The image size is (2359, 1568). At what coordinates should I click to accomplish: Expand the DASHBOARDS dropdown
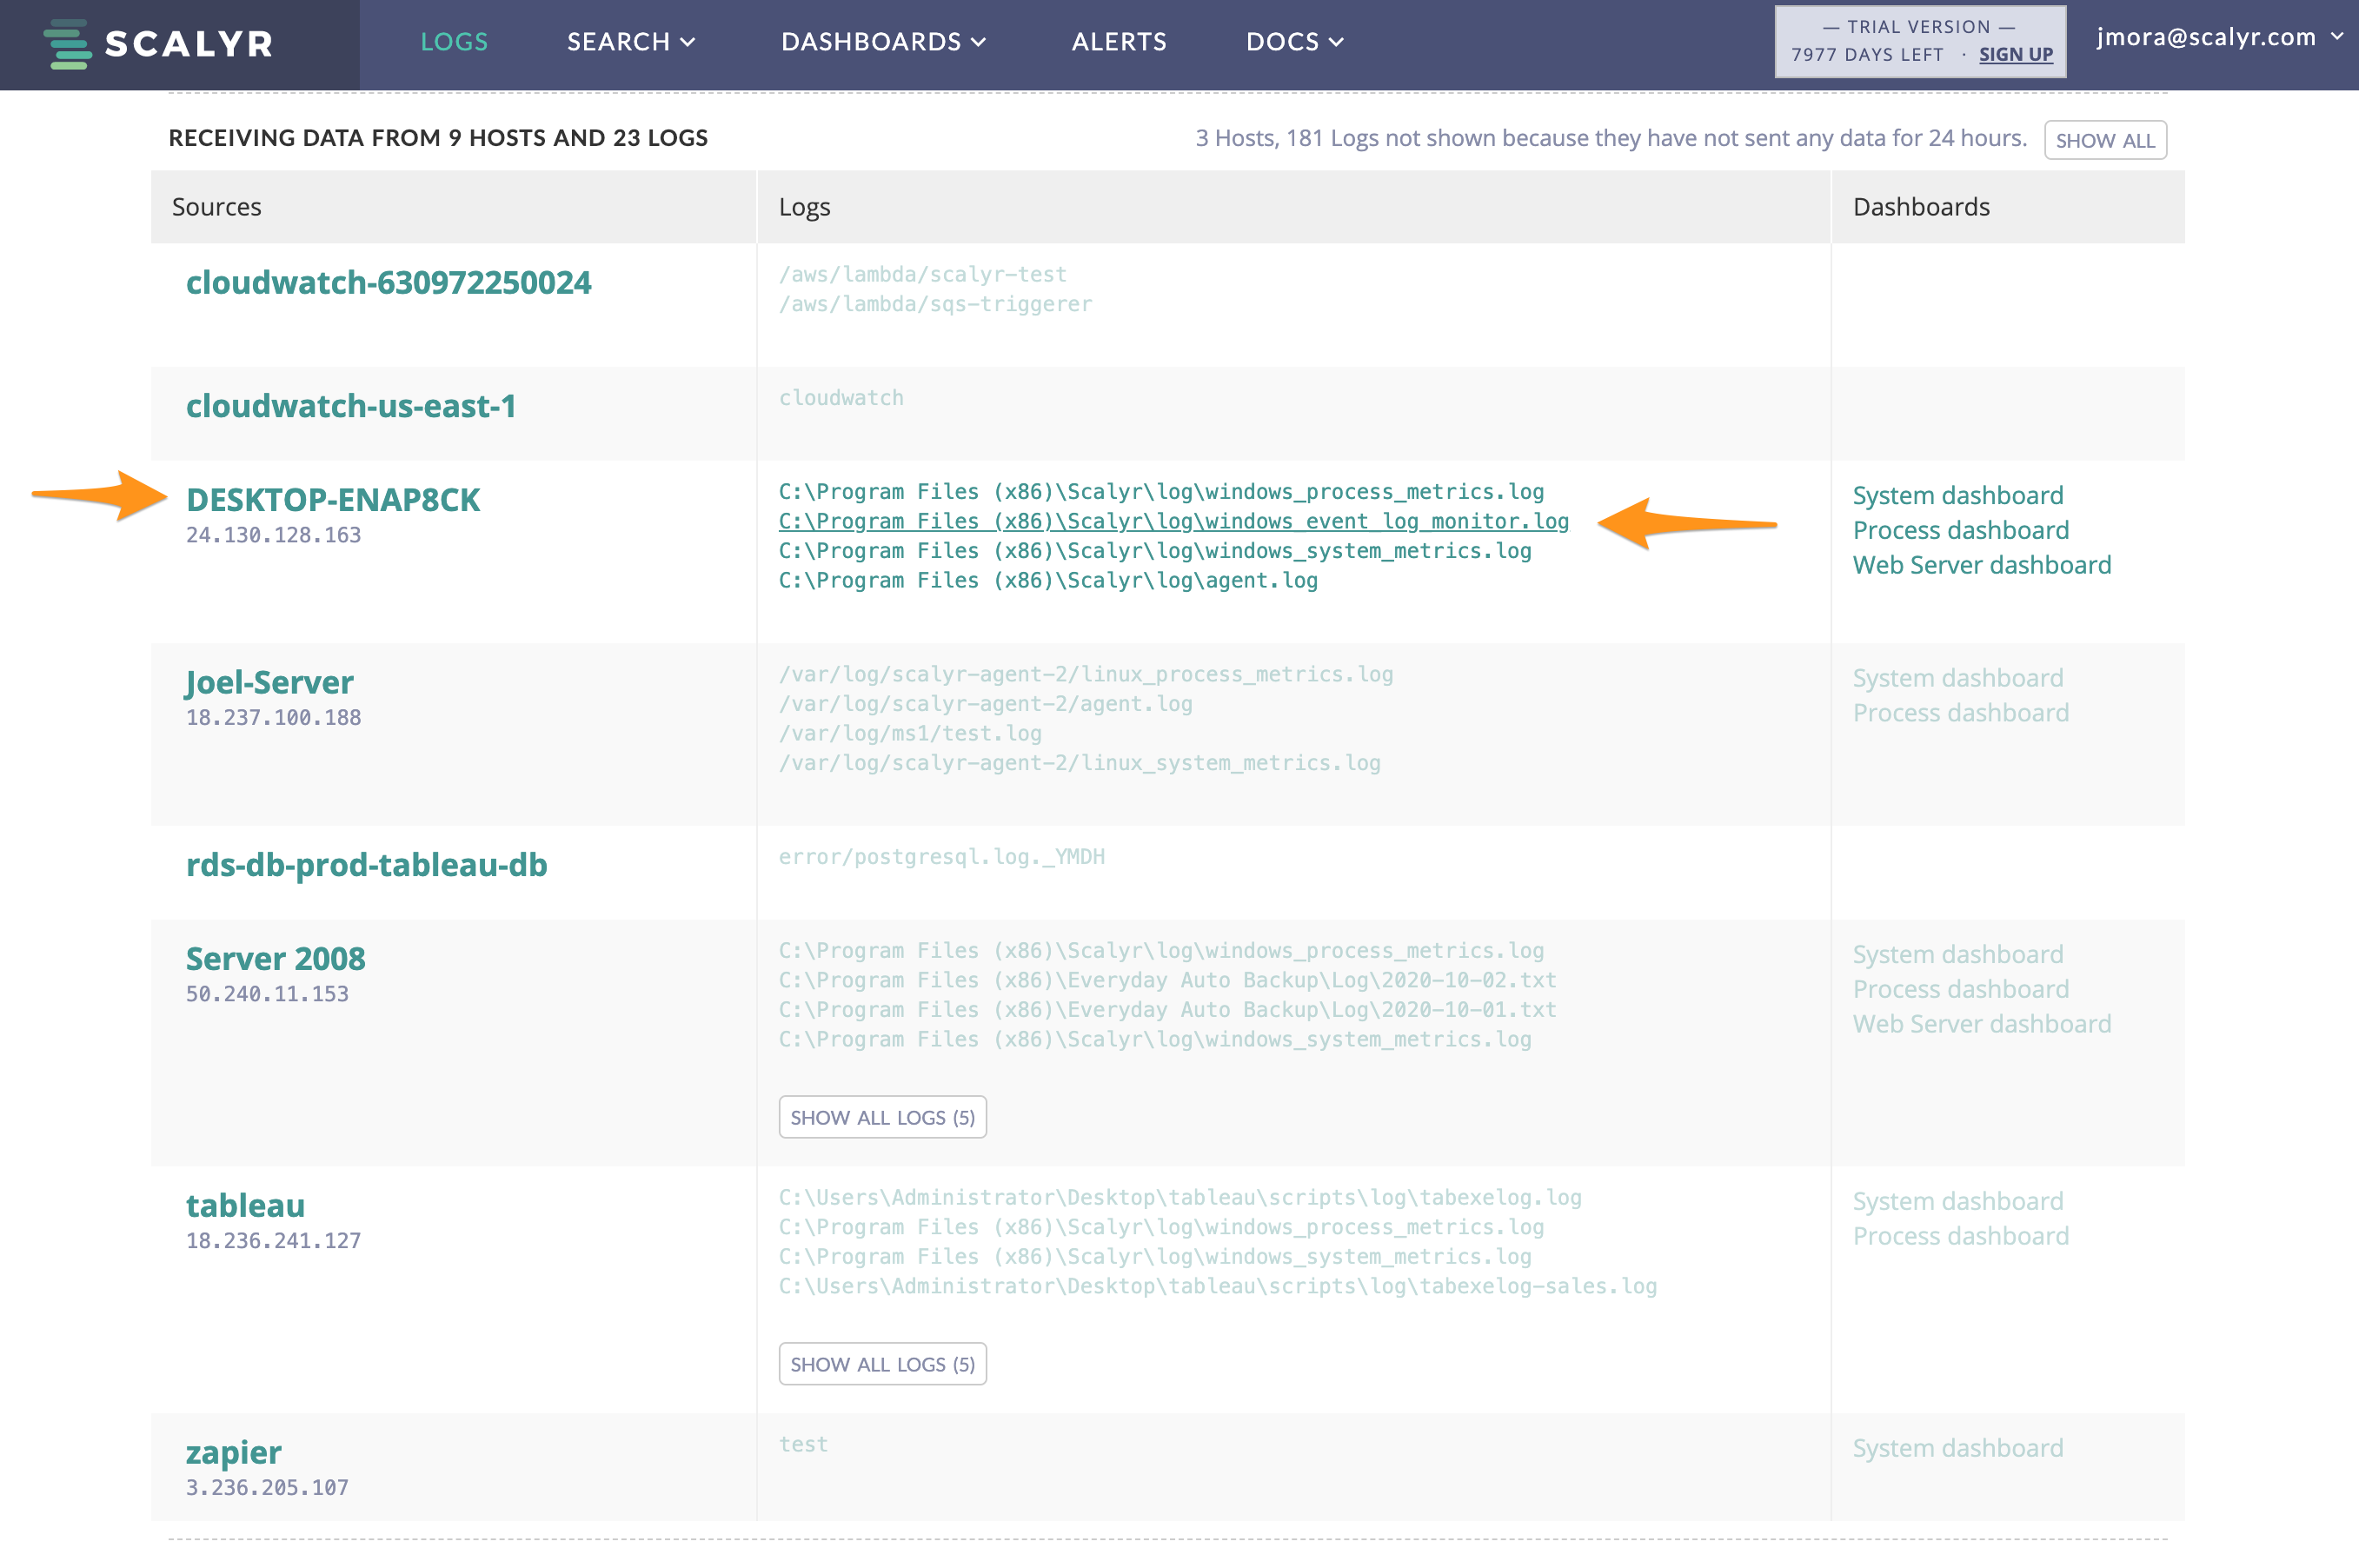(x=884, y=42)
